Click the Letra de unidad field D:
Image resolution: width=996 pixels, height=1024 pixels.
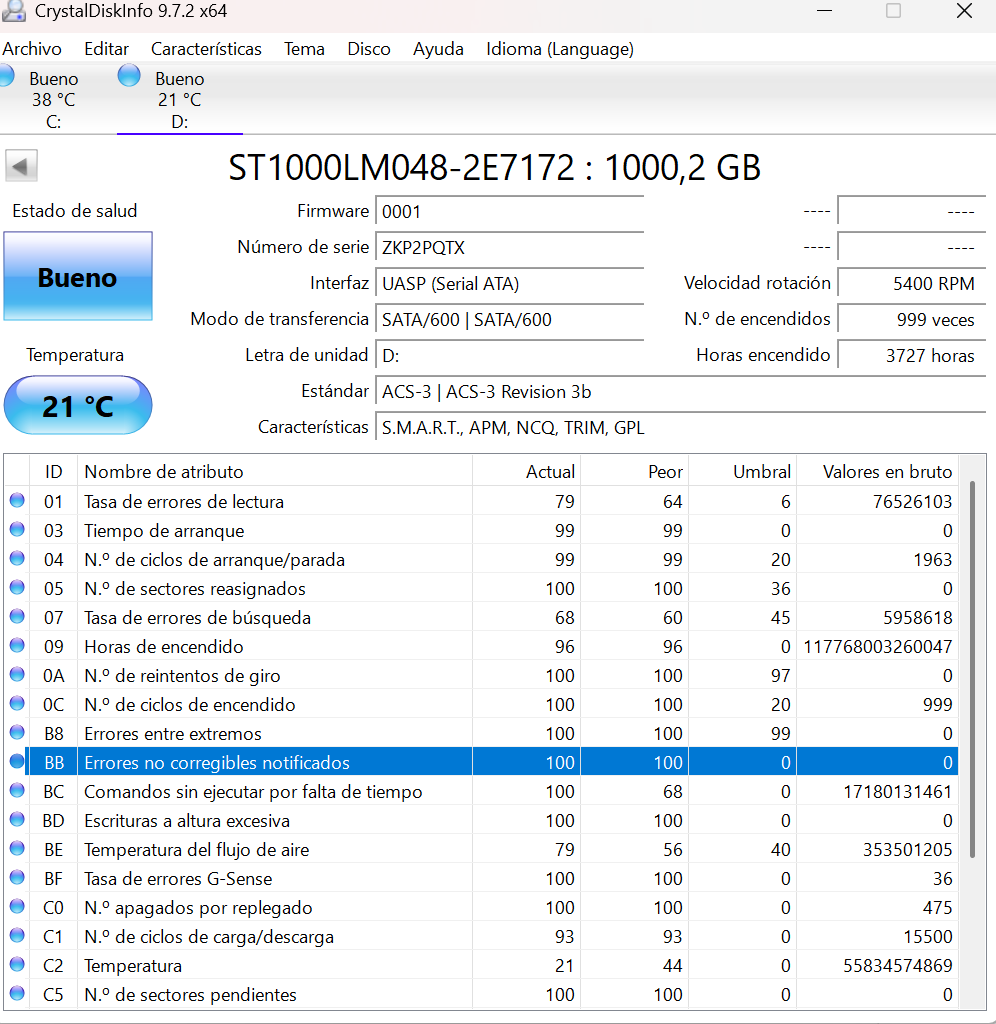[x=509, y=355]
